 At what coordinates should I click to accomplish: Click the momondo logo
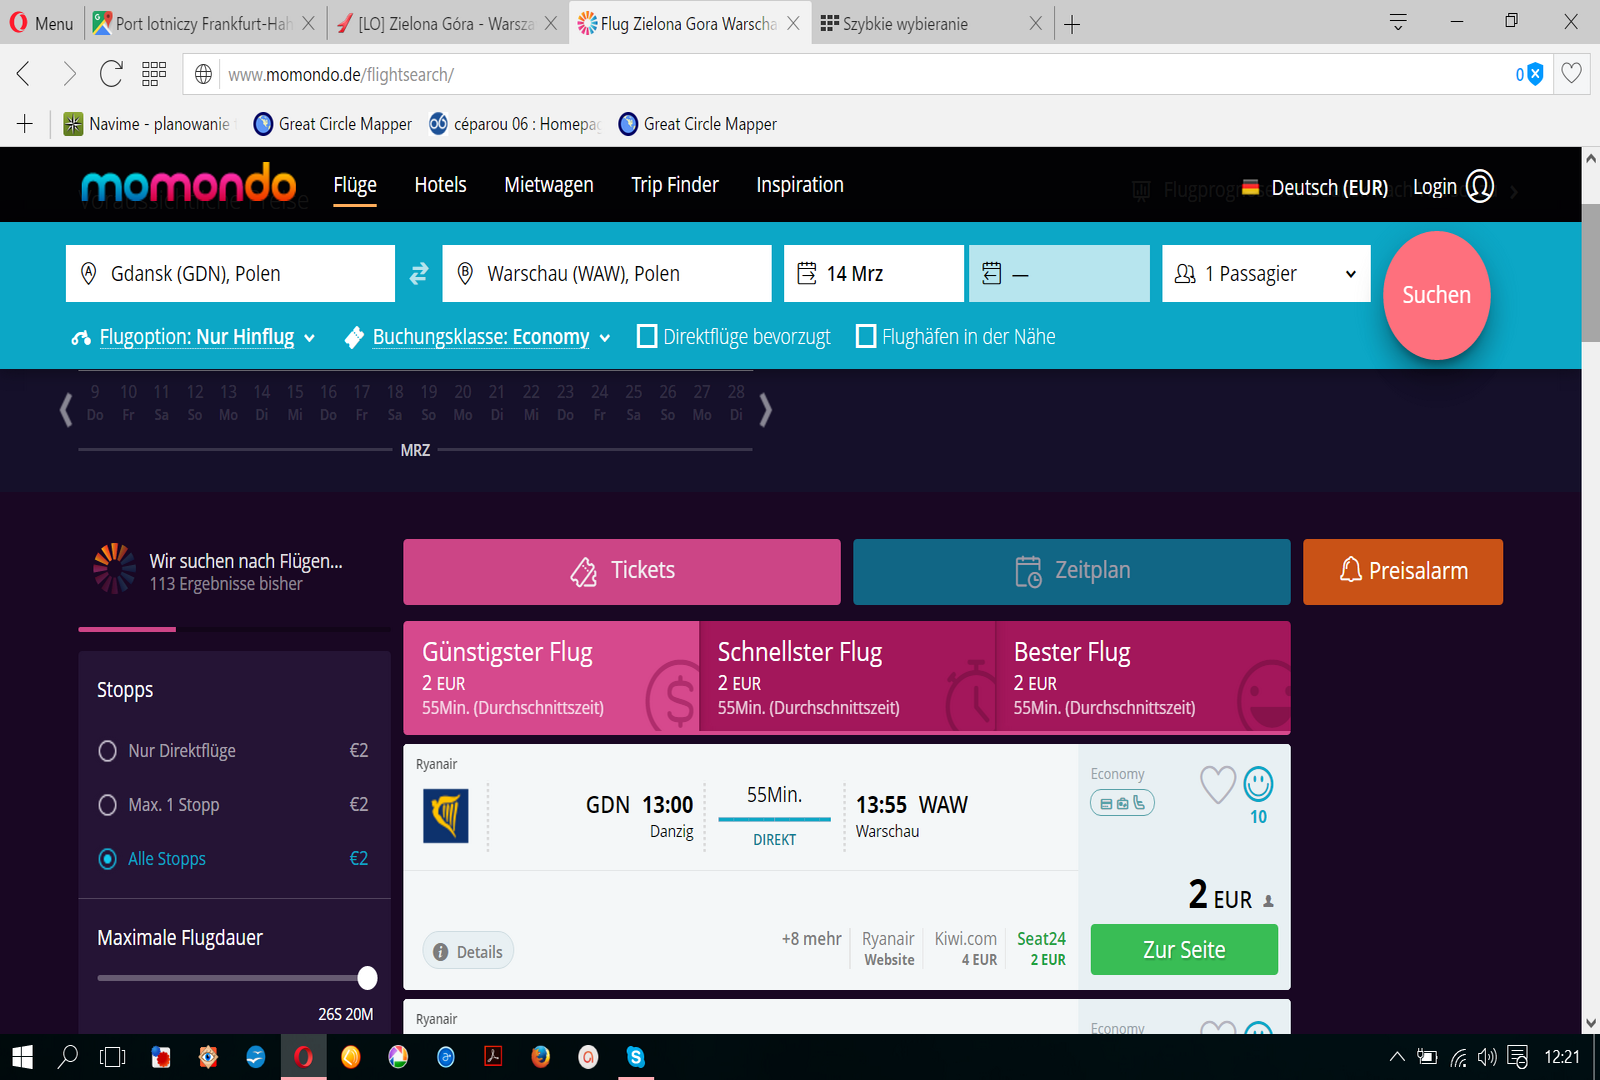click(189, 184)
